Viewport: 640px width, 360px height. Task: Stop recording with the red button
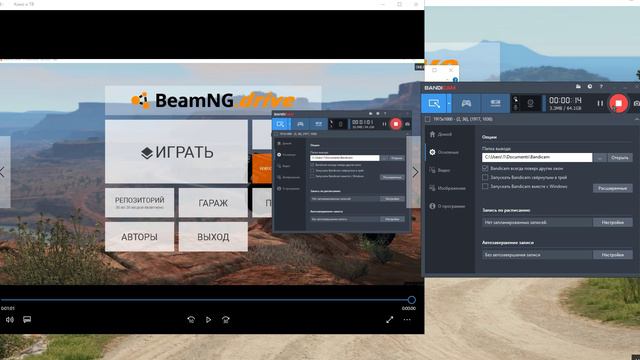[618, 103]
